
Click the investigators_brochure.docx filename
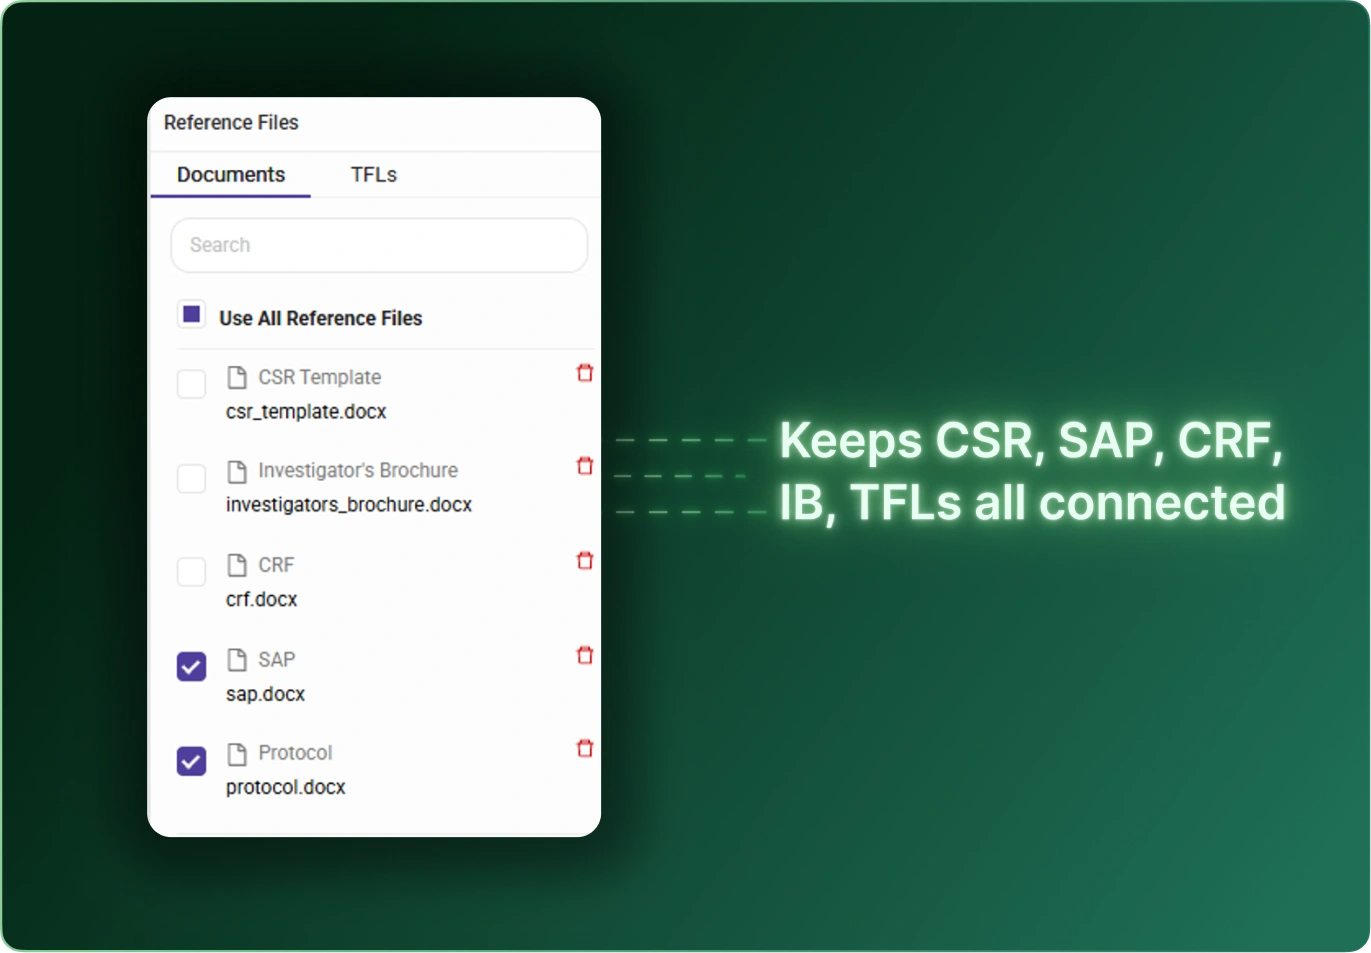349,505
